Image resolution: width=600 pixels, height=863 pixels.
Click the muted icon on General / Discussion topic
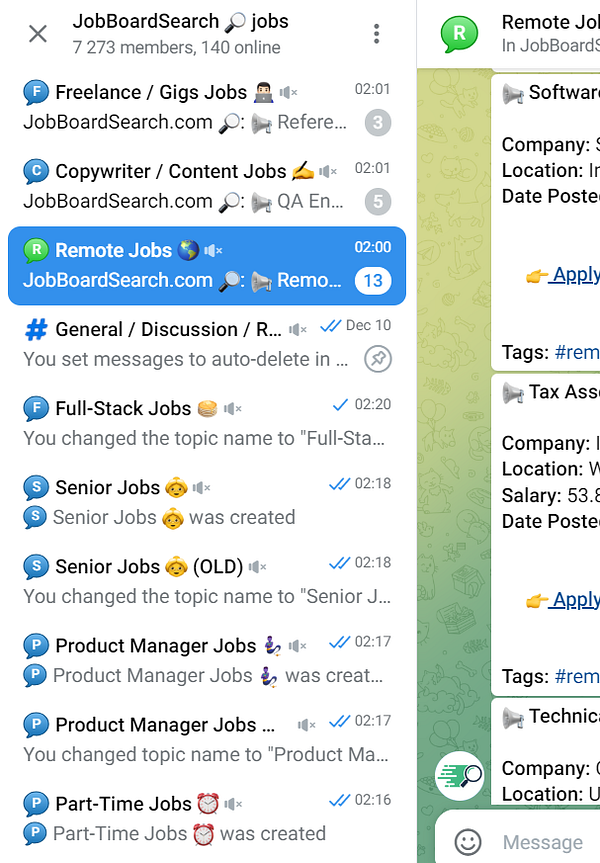pyautogui.click(x=297, y=330)
